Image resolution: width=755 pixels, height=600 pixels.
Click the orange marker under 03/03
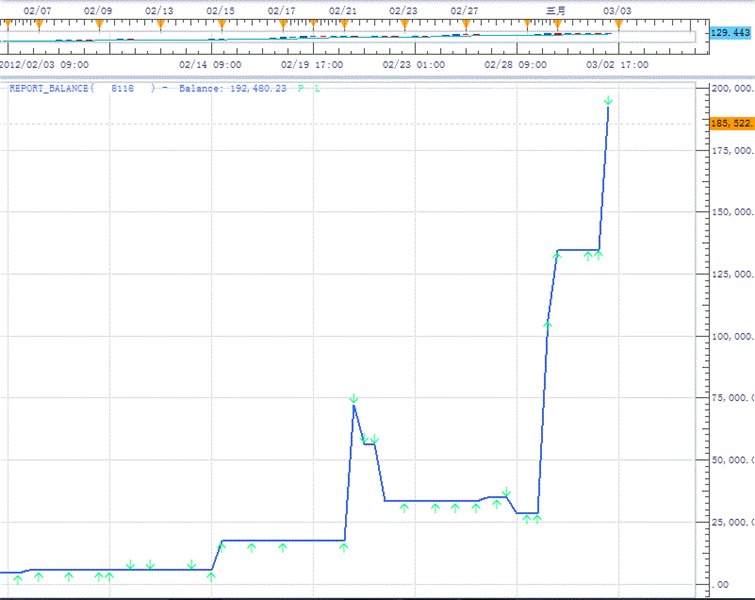click(x=619, y=23)
